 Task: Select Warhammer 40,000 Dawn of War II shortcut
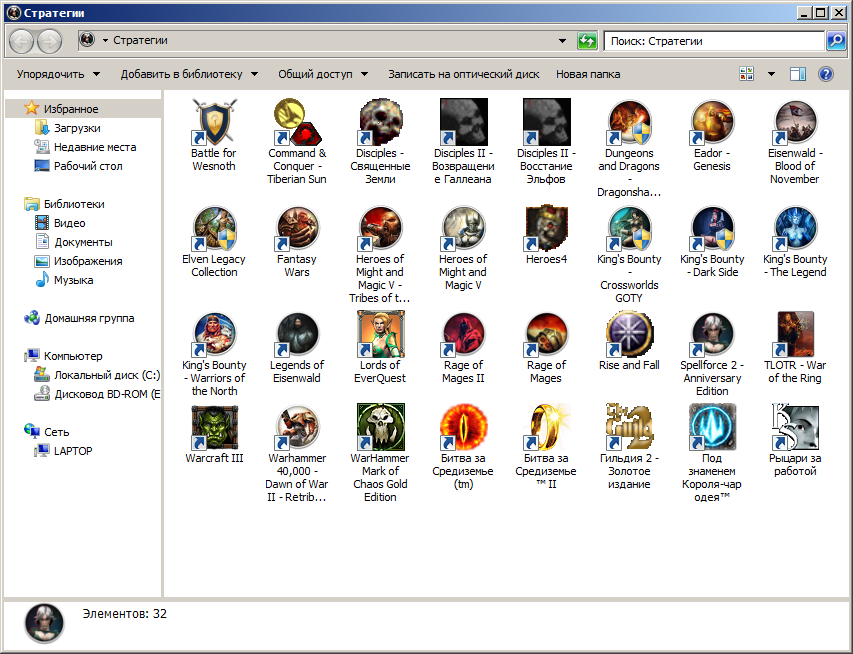(297, 453)
